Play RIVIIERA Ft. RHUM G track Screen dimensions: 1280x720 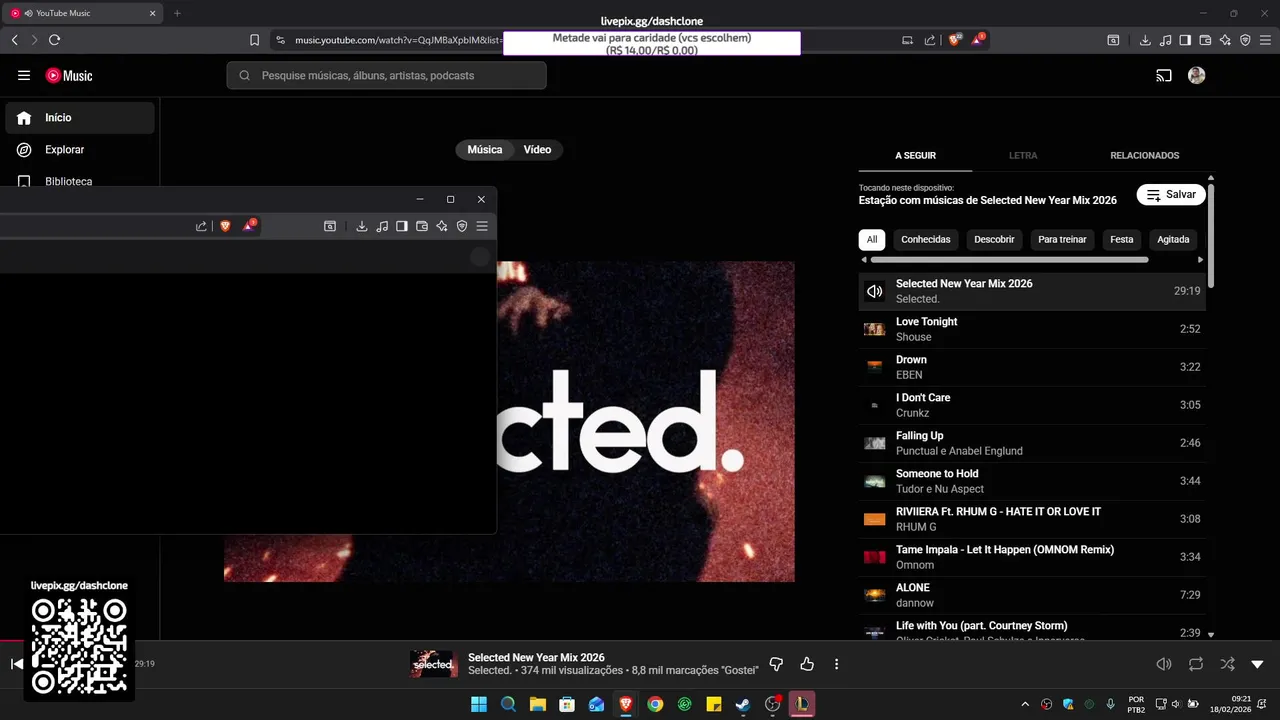(1032, 519)
